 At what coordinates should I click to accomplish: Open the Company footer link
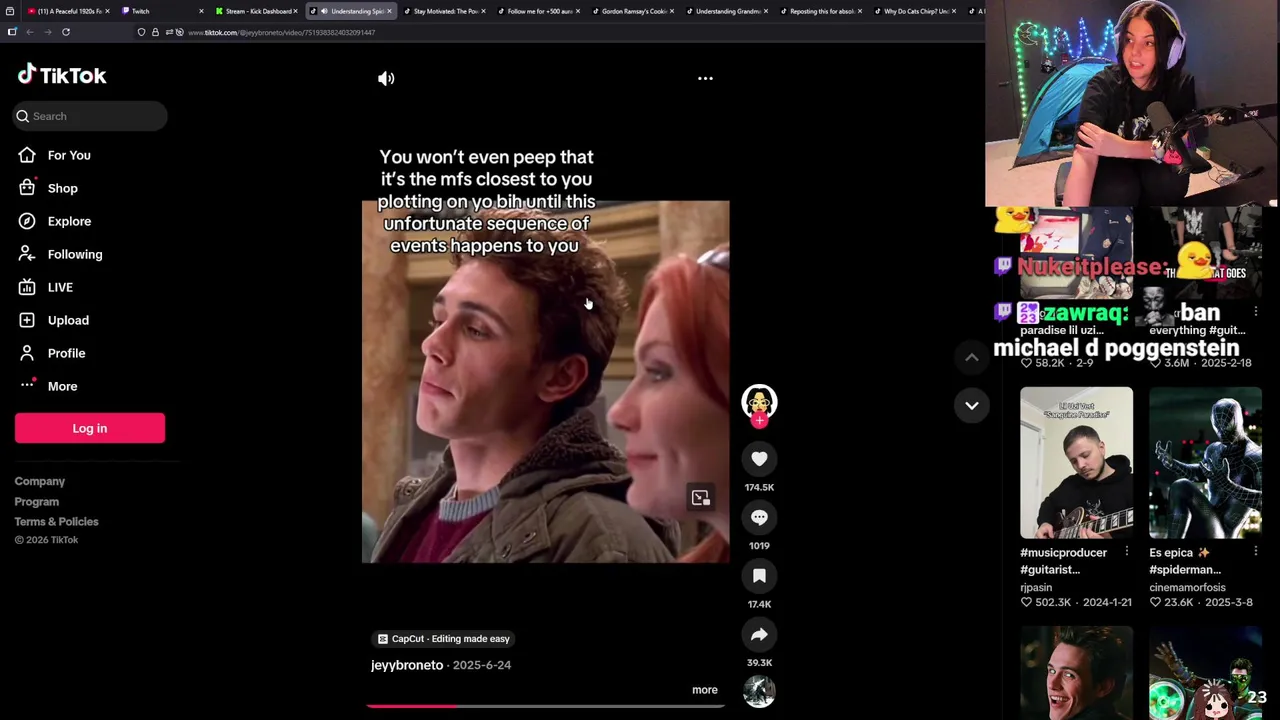[x=40, y=481]
